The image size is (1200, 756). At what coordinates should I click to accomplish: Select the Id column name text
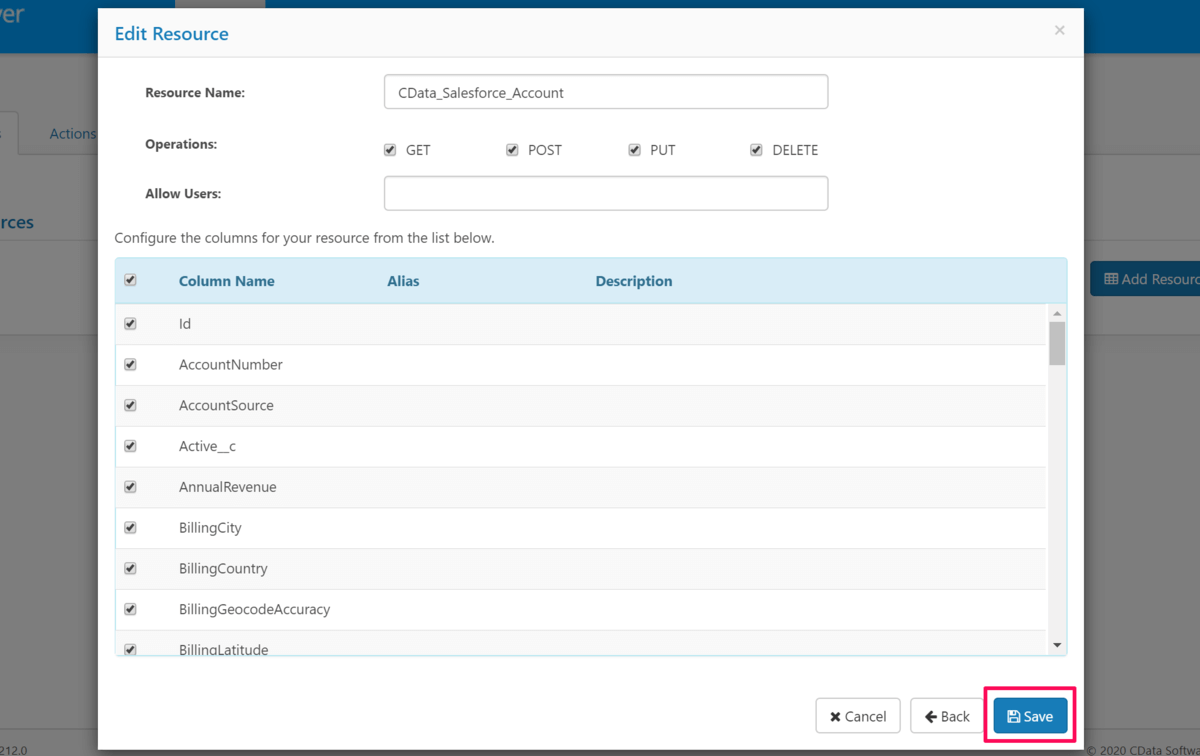click(185, 324)
